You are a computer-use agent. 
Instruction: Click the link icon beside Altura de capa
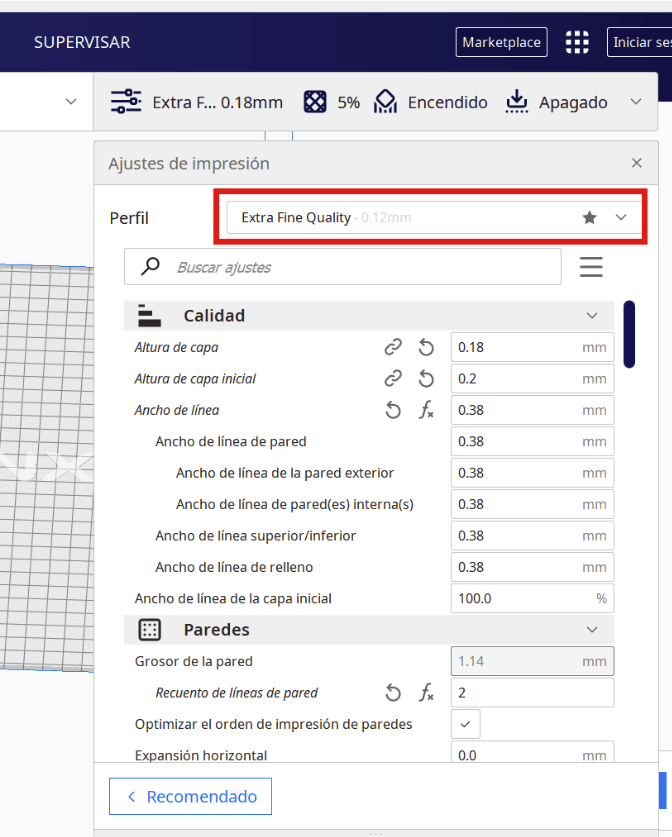pyautogui.click(x=394, y=347)
